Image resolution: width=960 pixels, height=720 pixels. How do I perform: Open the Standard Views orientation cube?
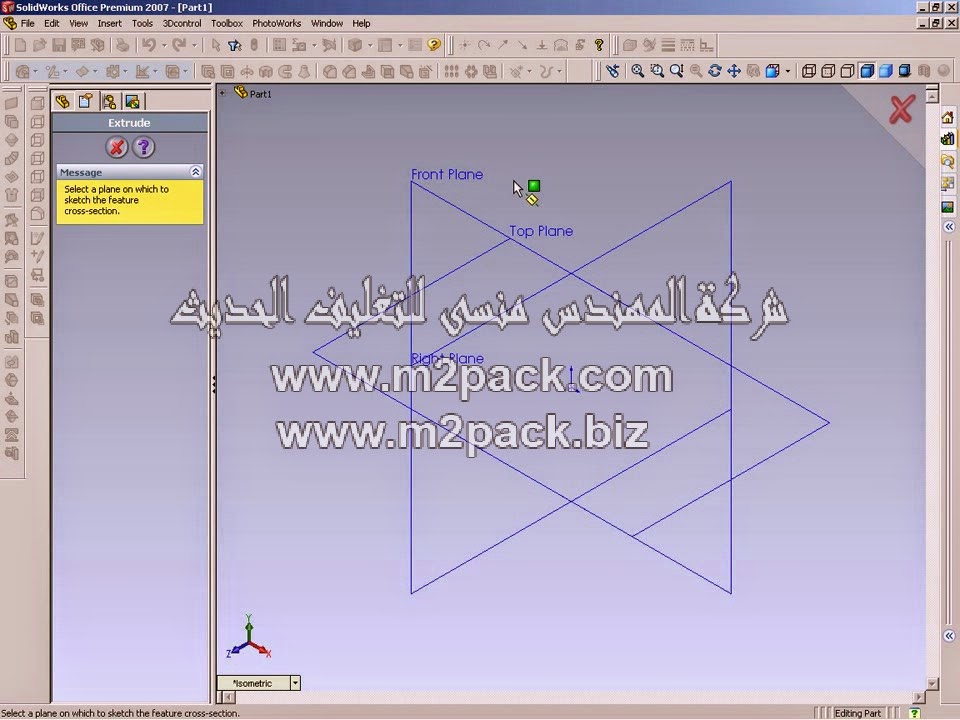(773, 71)
